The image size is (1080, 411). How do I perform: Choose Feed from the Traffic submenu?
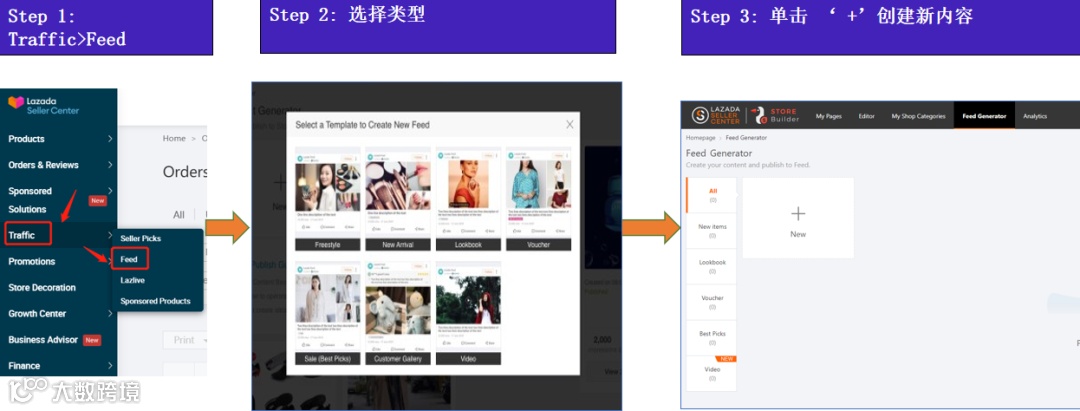click(x=129, y=260)
